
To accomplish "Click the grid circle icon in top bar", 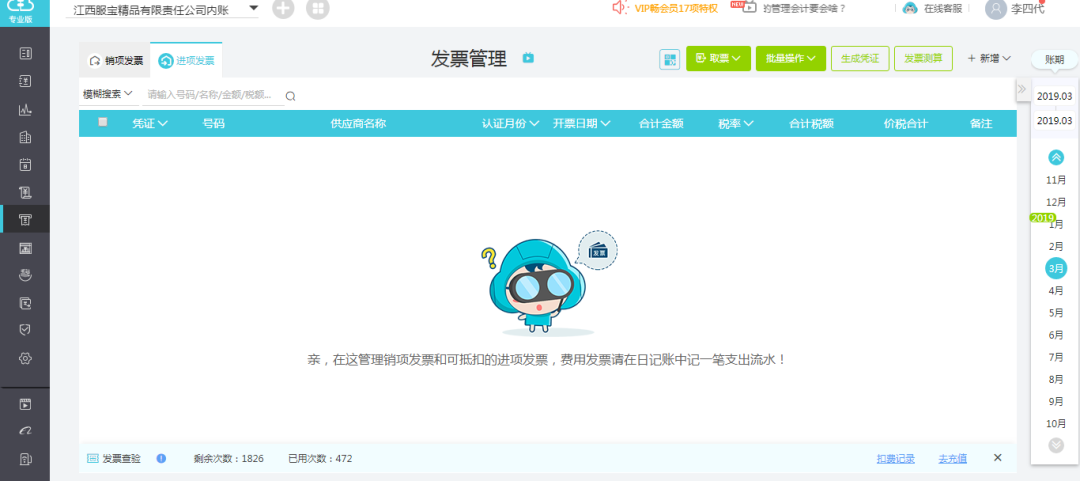I will pyautogui.click(x=318, y=9).
